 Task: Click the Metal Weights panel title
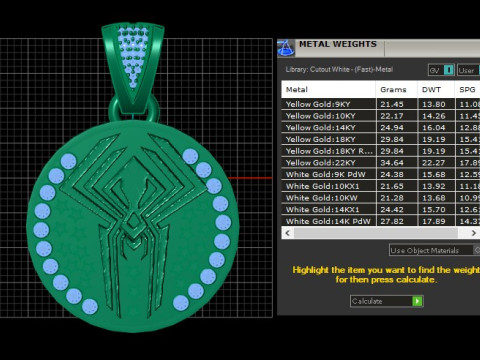338,44
